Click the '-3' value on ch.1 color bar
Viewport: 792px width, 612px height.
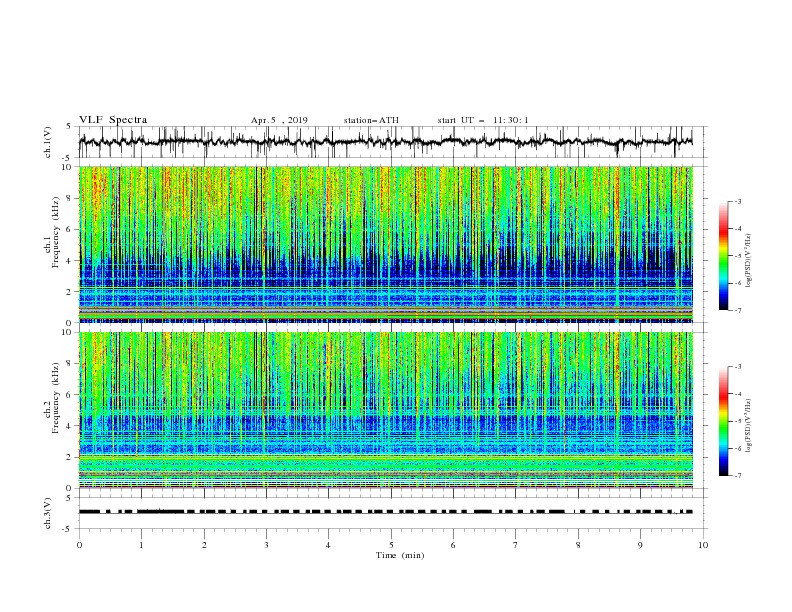pos(737,201)
